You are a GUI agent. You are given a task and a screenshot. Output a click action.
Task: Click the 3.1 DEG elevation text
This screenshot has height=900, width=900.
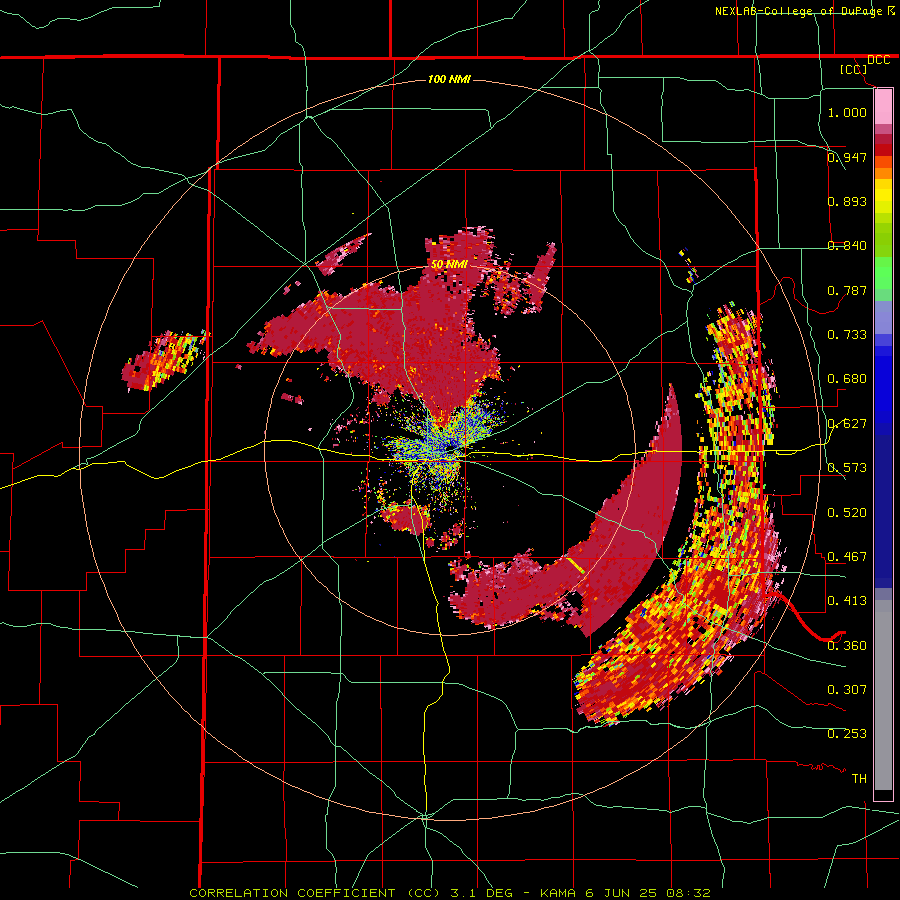click(481, 893)
